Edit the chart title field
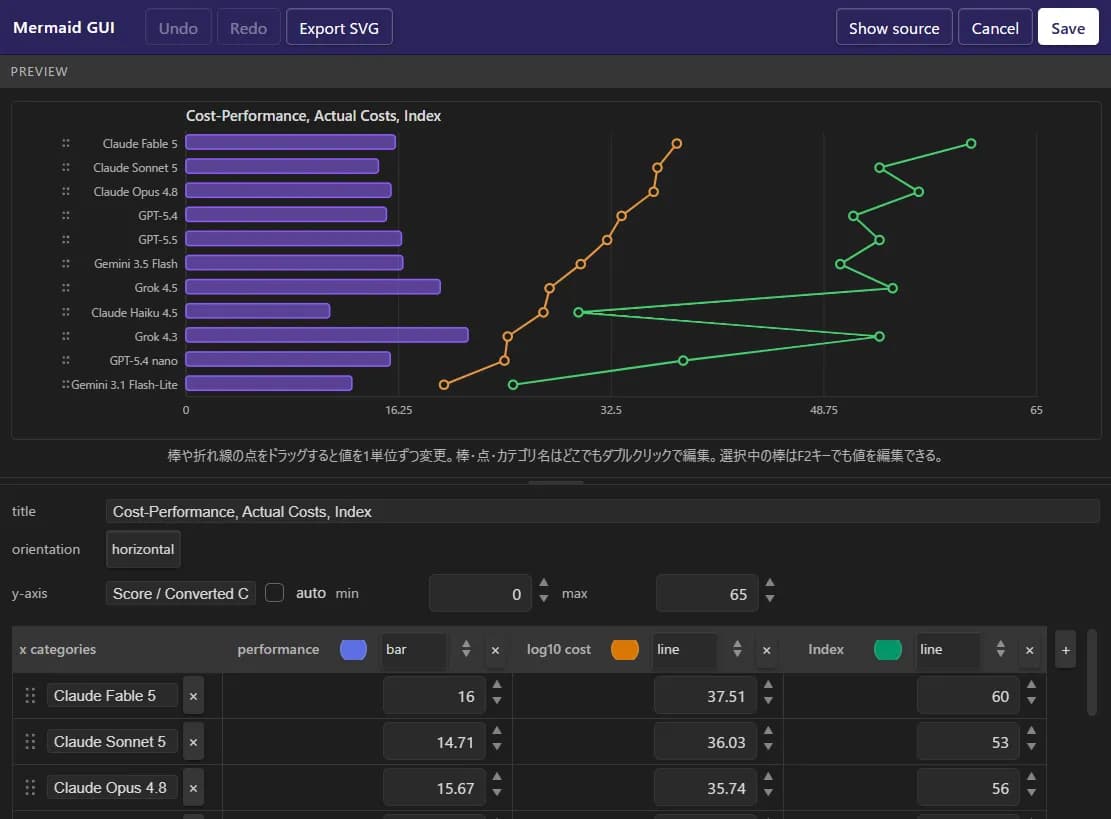The image size is (1111, 819). [602, 512]
